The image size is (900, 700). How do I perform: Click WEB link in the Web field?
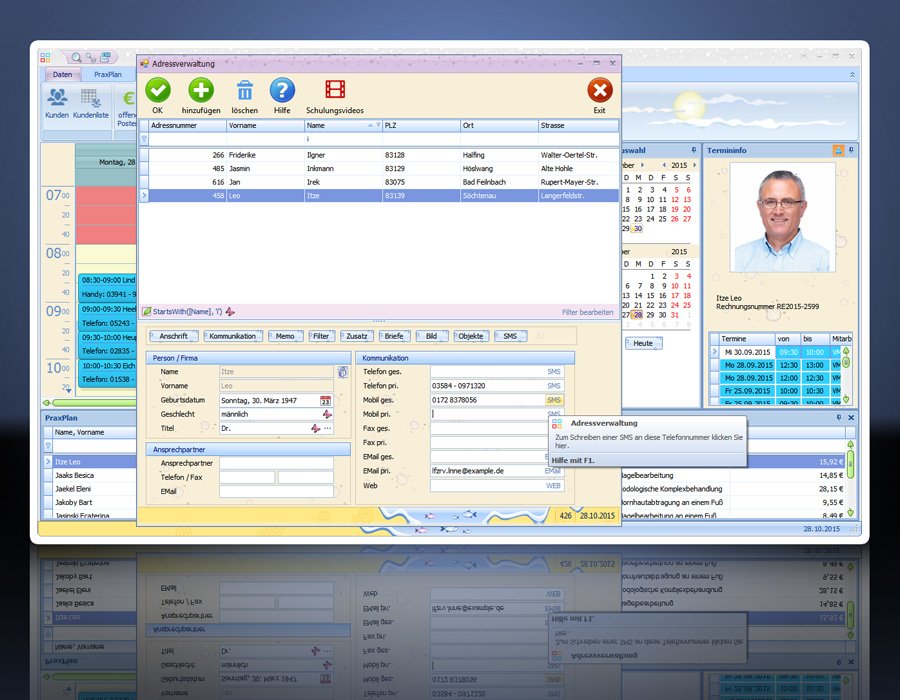[553, 485]
